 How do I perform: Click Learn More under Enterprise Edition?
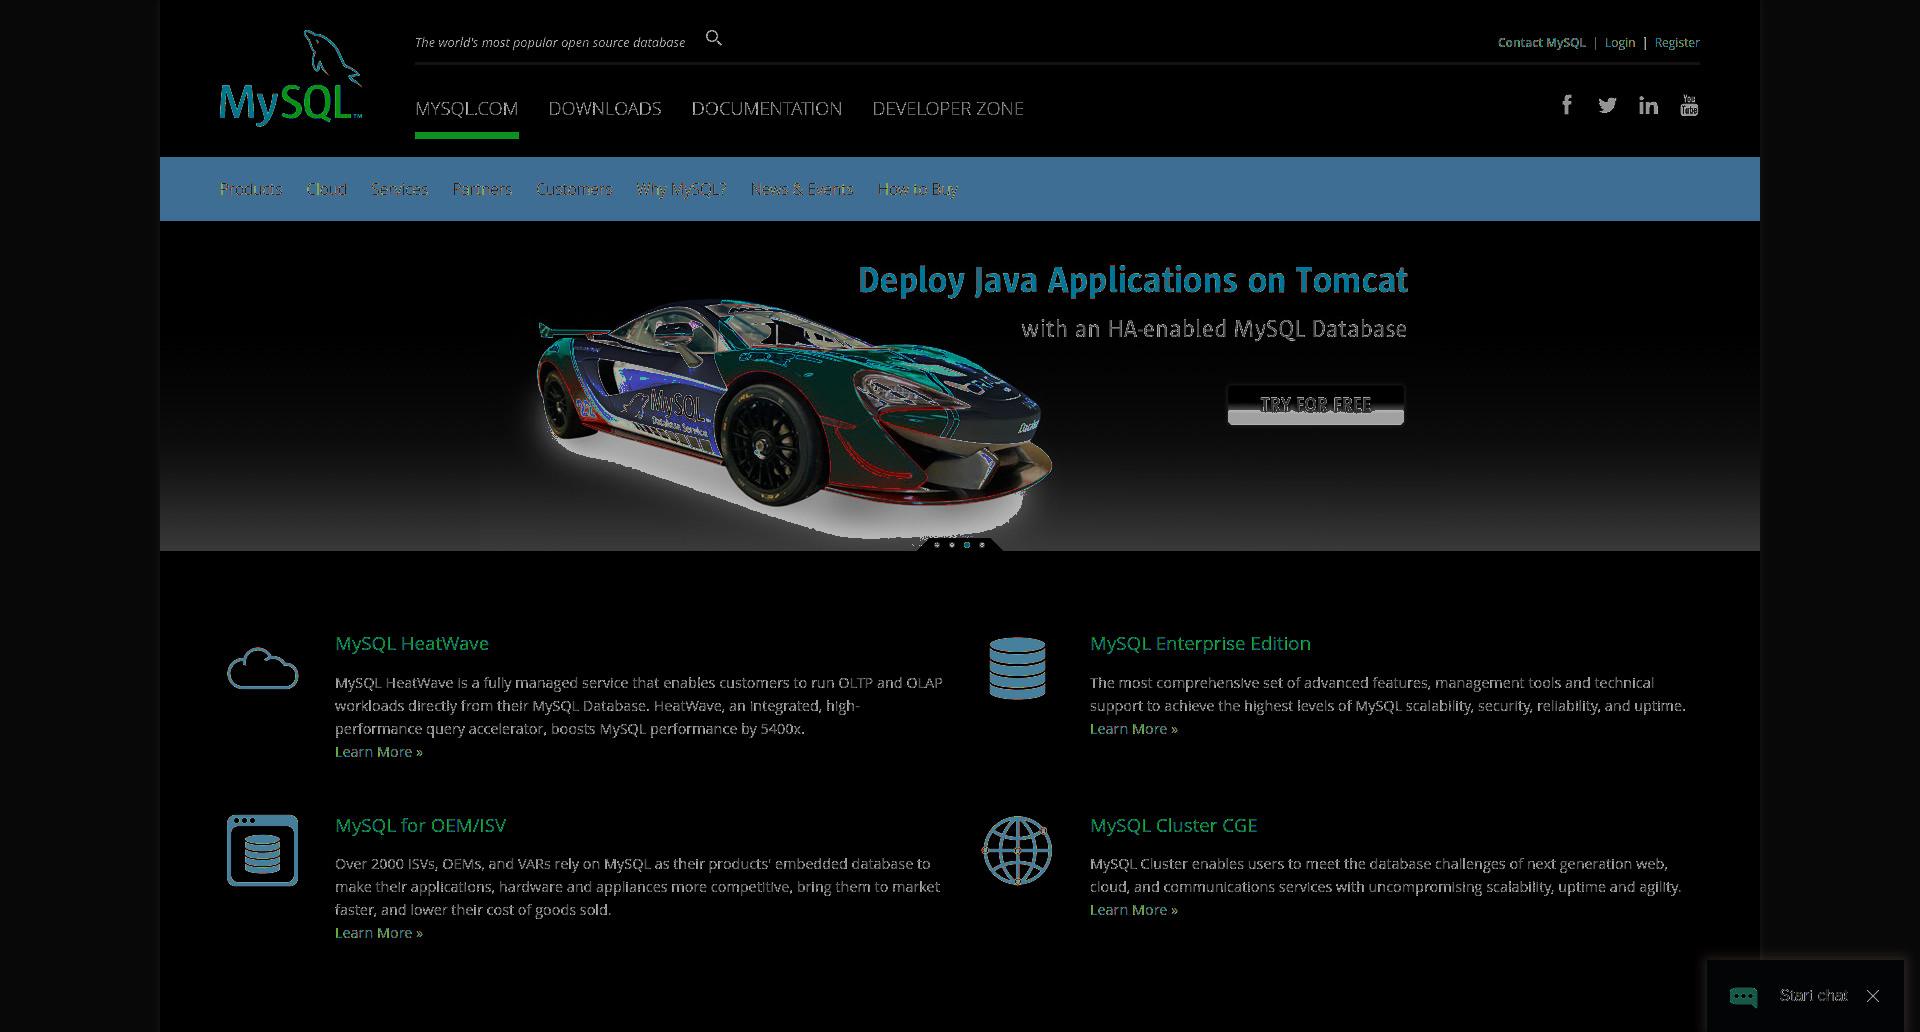click(x=1134, y=729)
